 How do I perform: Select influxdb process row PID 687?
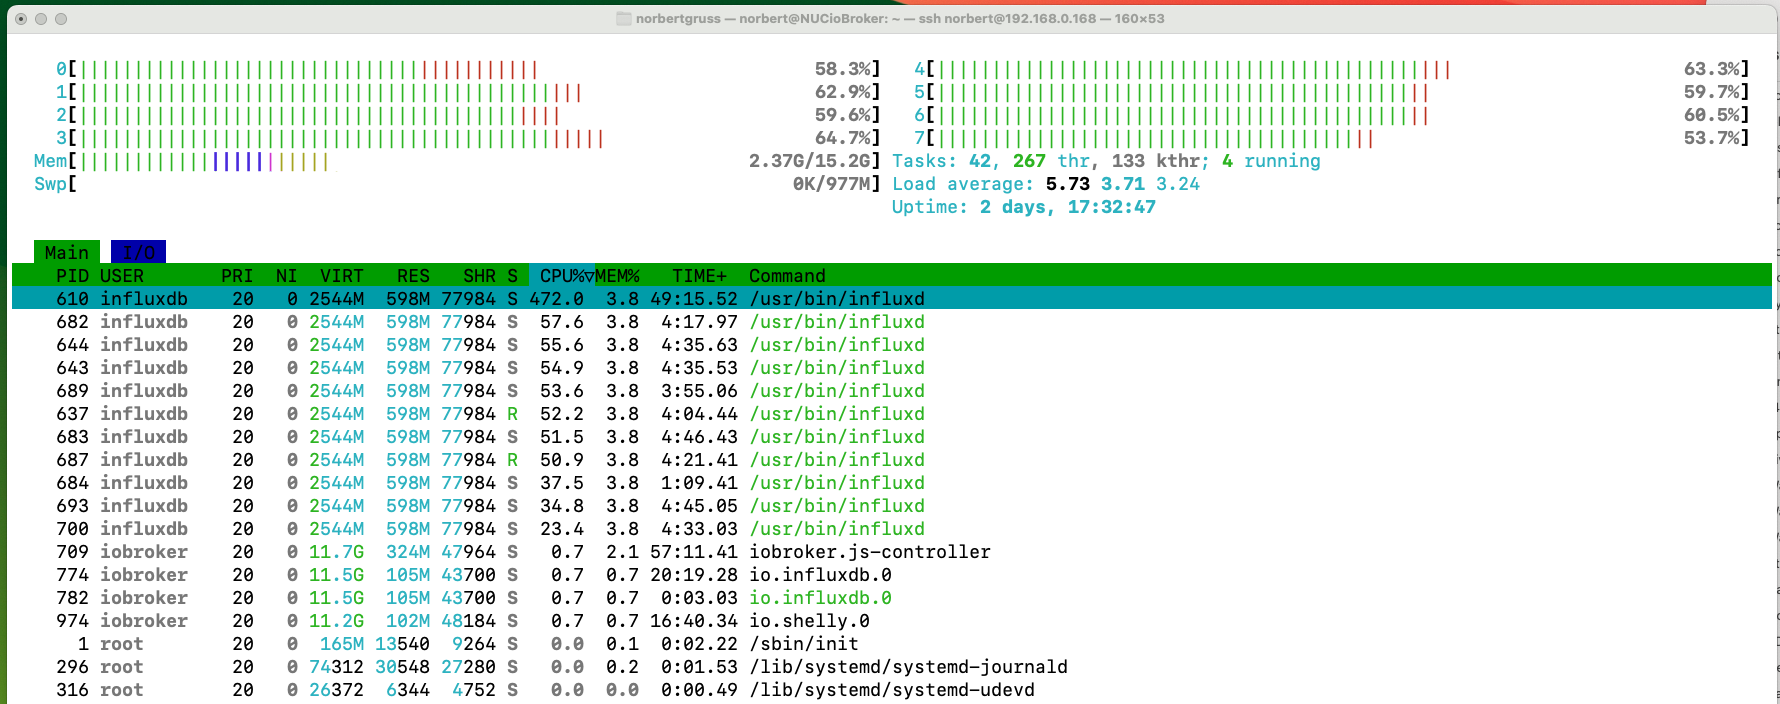(891, 460)
